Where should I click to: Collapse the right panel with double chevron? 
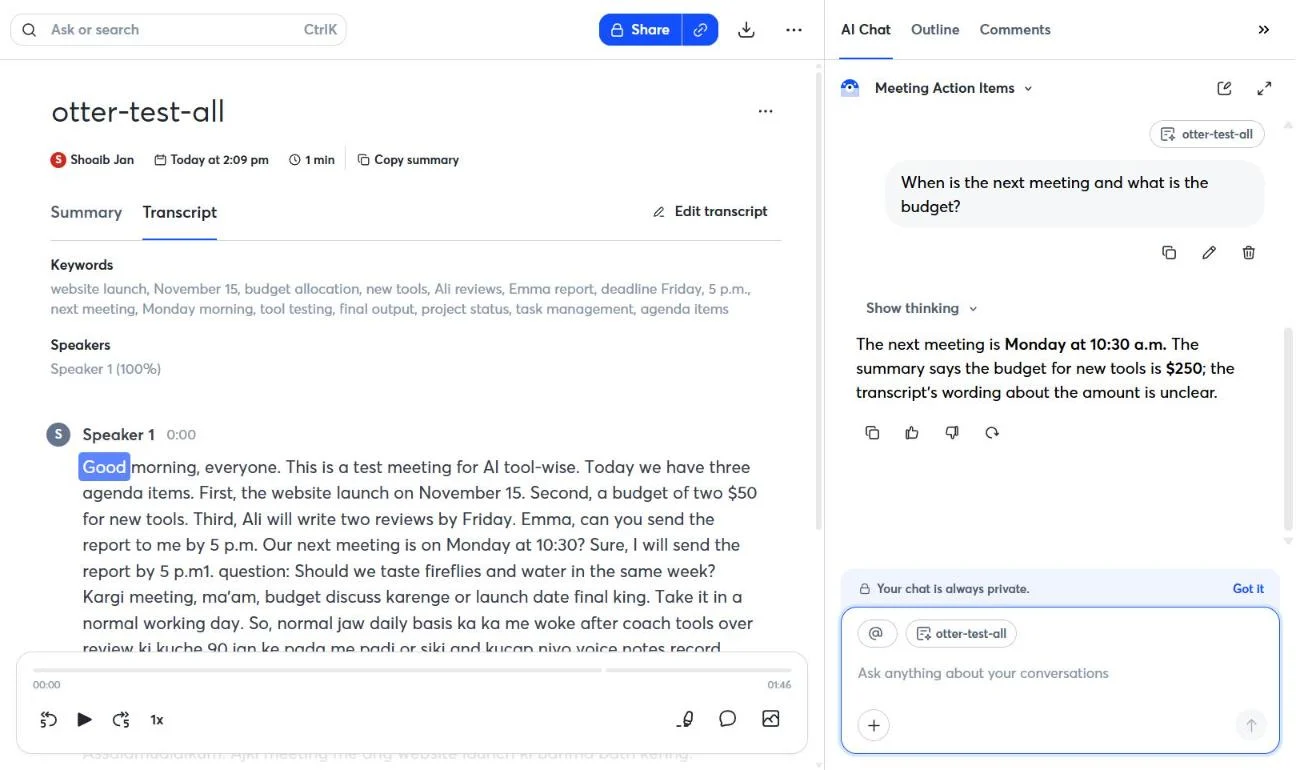click(1264, 30)
